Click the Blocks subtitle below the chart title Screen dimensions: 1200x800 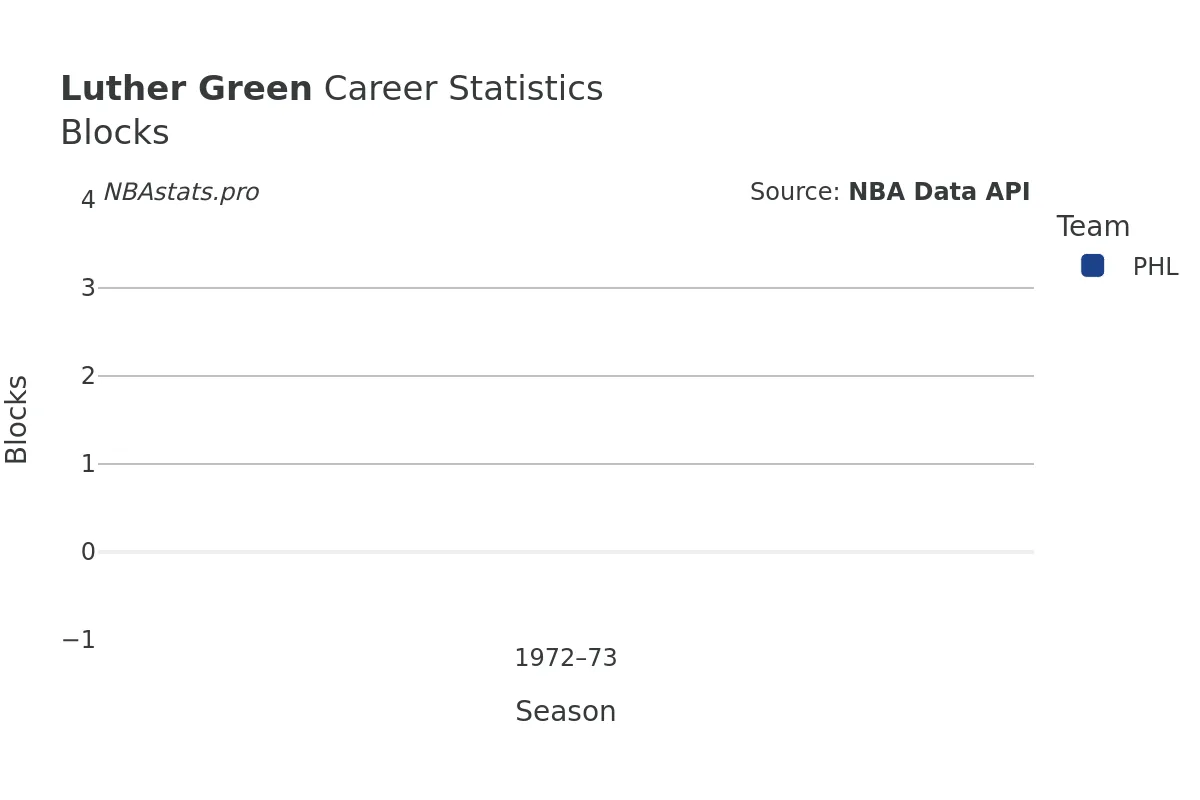click(115, 134)
